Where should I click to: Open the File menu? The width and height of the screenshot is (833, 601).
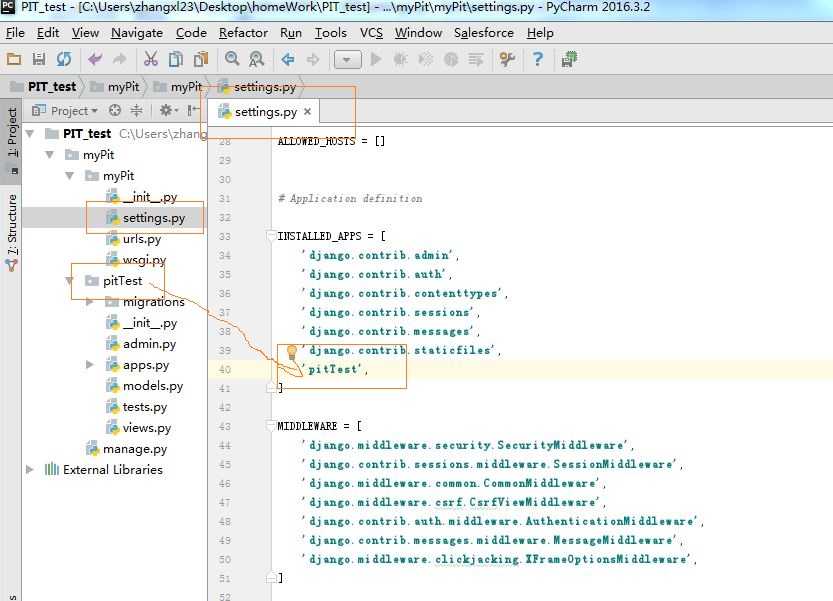click(x=15, y=33)
